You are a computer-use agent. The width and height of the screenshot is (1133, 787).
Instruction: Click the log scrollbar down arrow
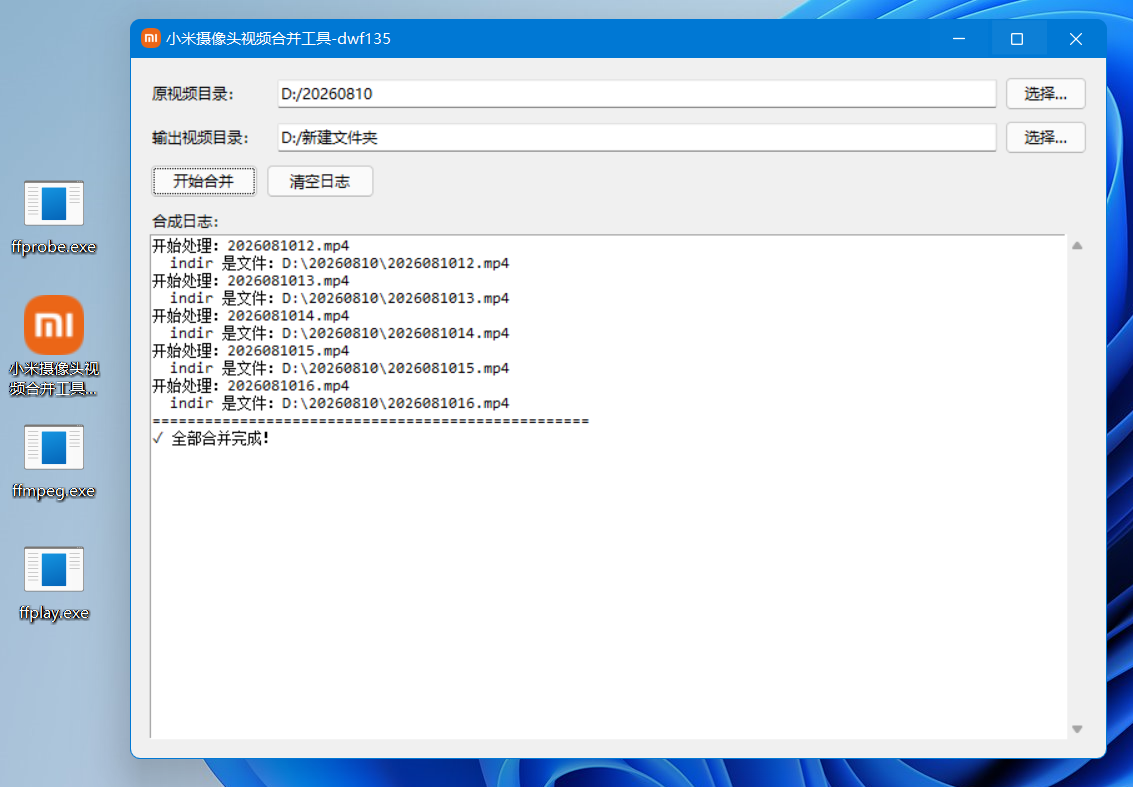click(x=1077, y=729)
